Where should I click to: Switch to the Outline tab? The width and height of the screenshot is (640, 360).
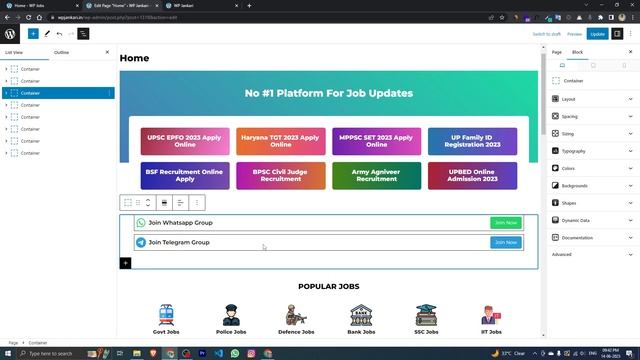(x=62, y=53)
